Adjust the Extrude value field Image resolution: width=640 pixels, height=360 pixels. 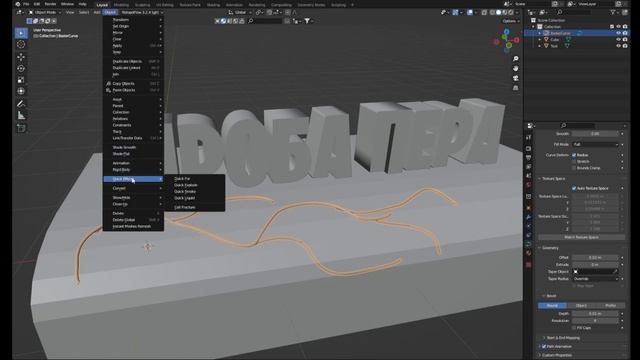(596, 265)
